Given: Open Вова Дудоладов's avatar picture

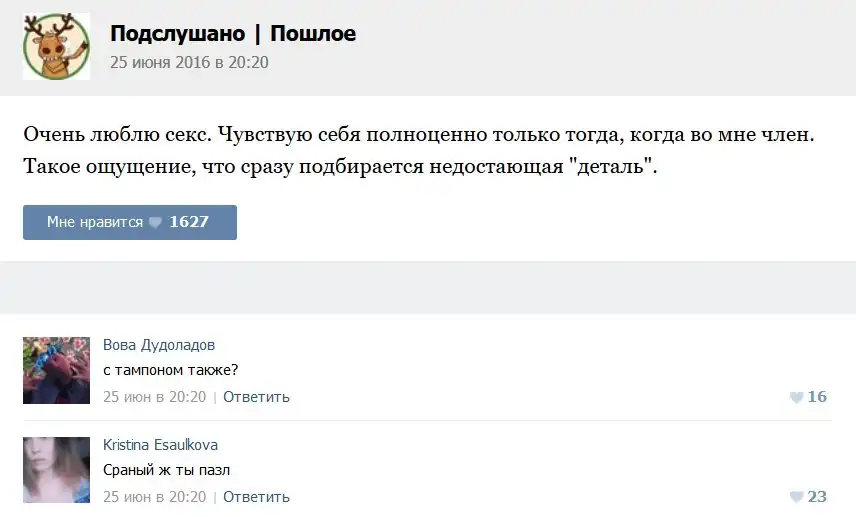Looking at the screenshot, I should tap(56, 370).
